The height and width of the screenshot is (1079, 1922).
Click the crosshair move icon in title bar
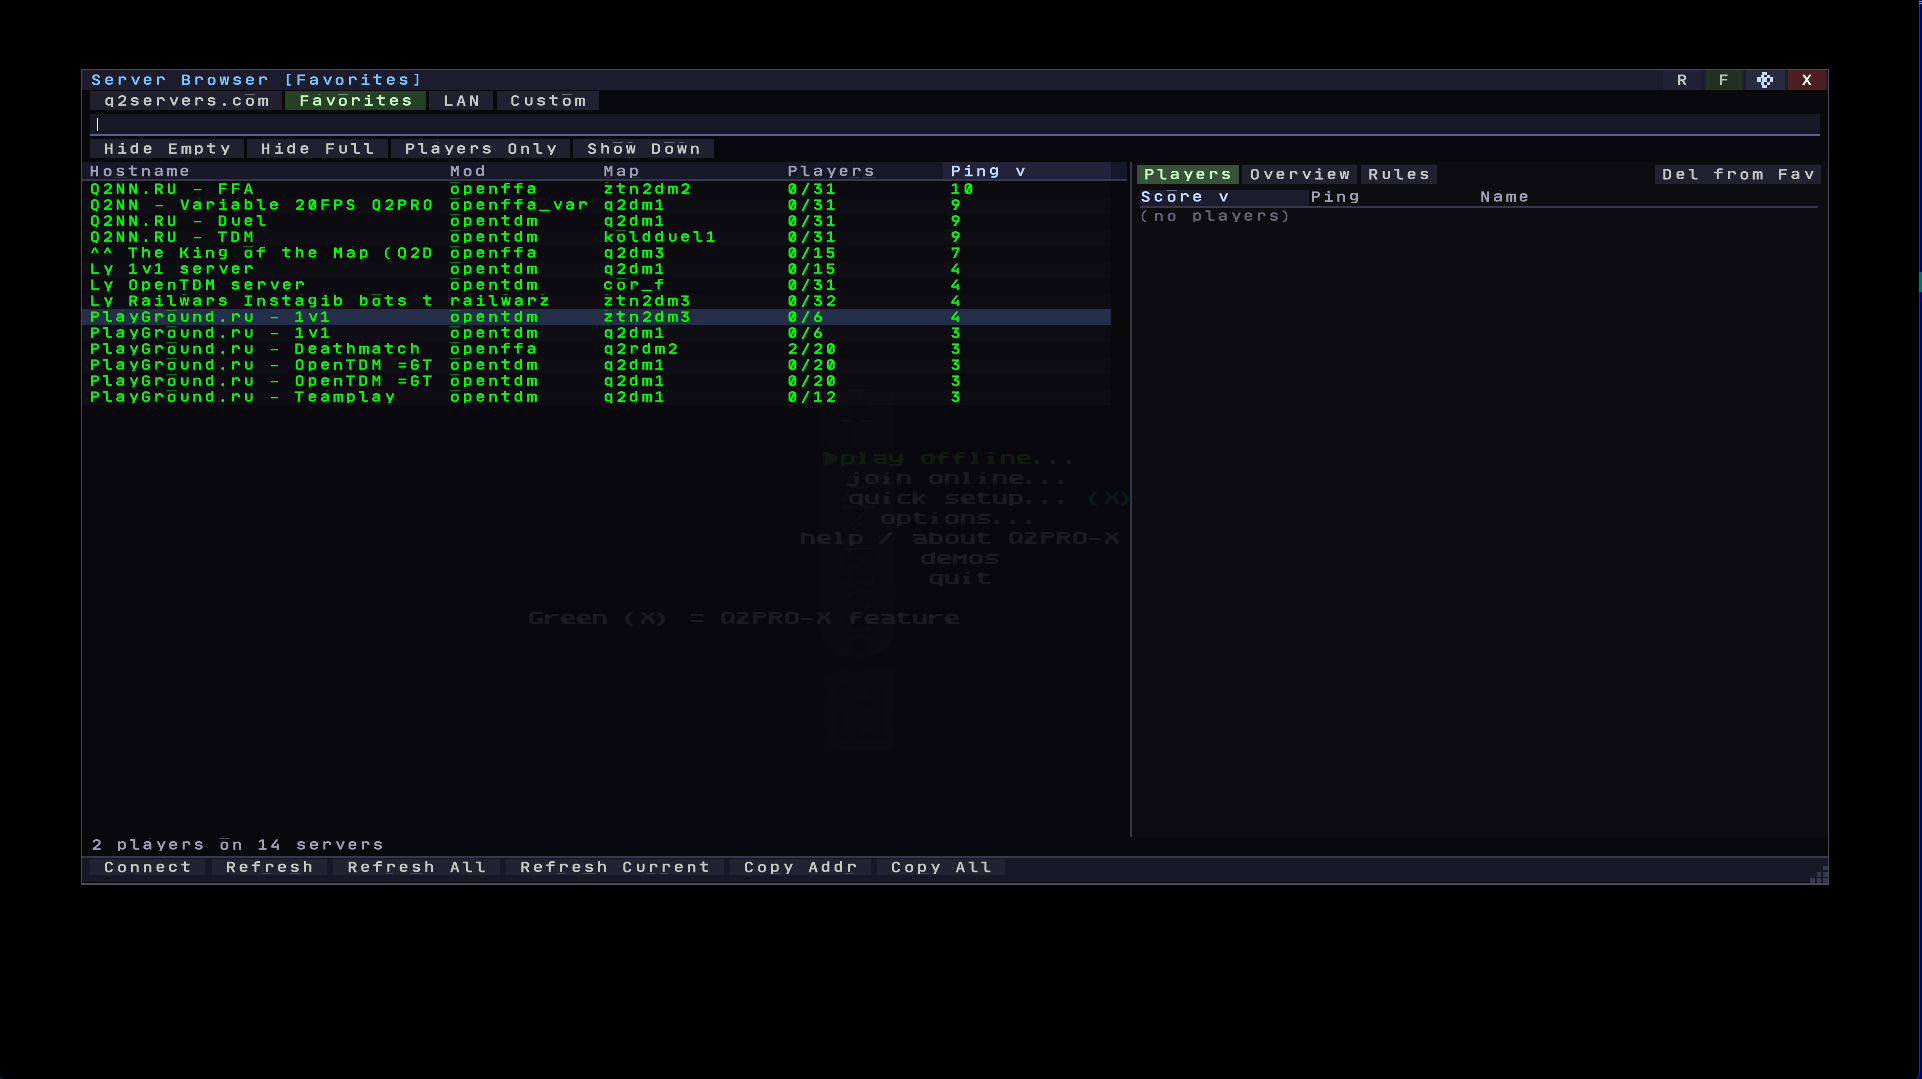tap(1764, 79)
